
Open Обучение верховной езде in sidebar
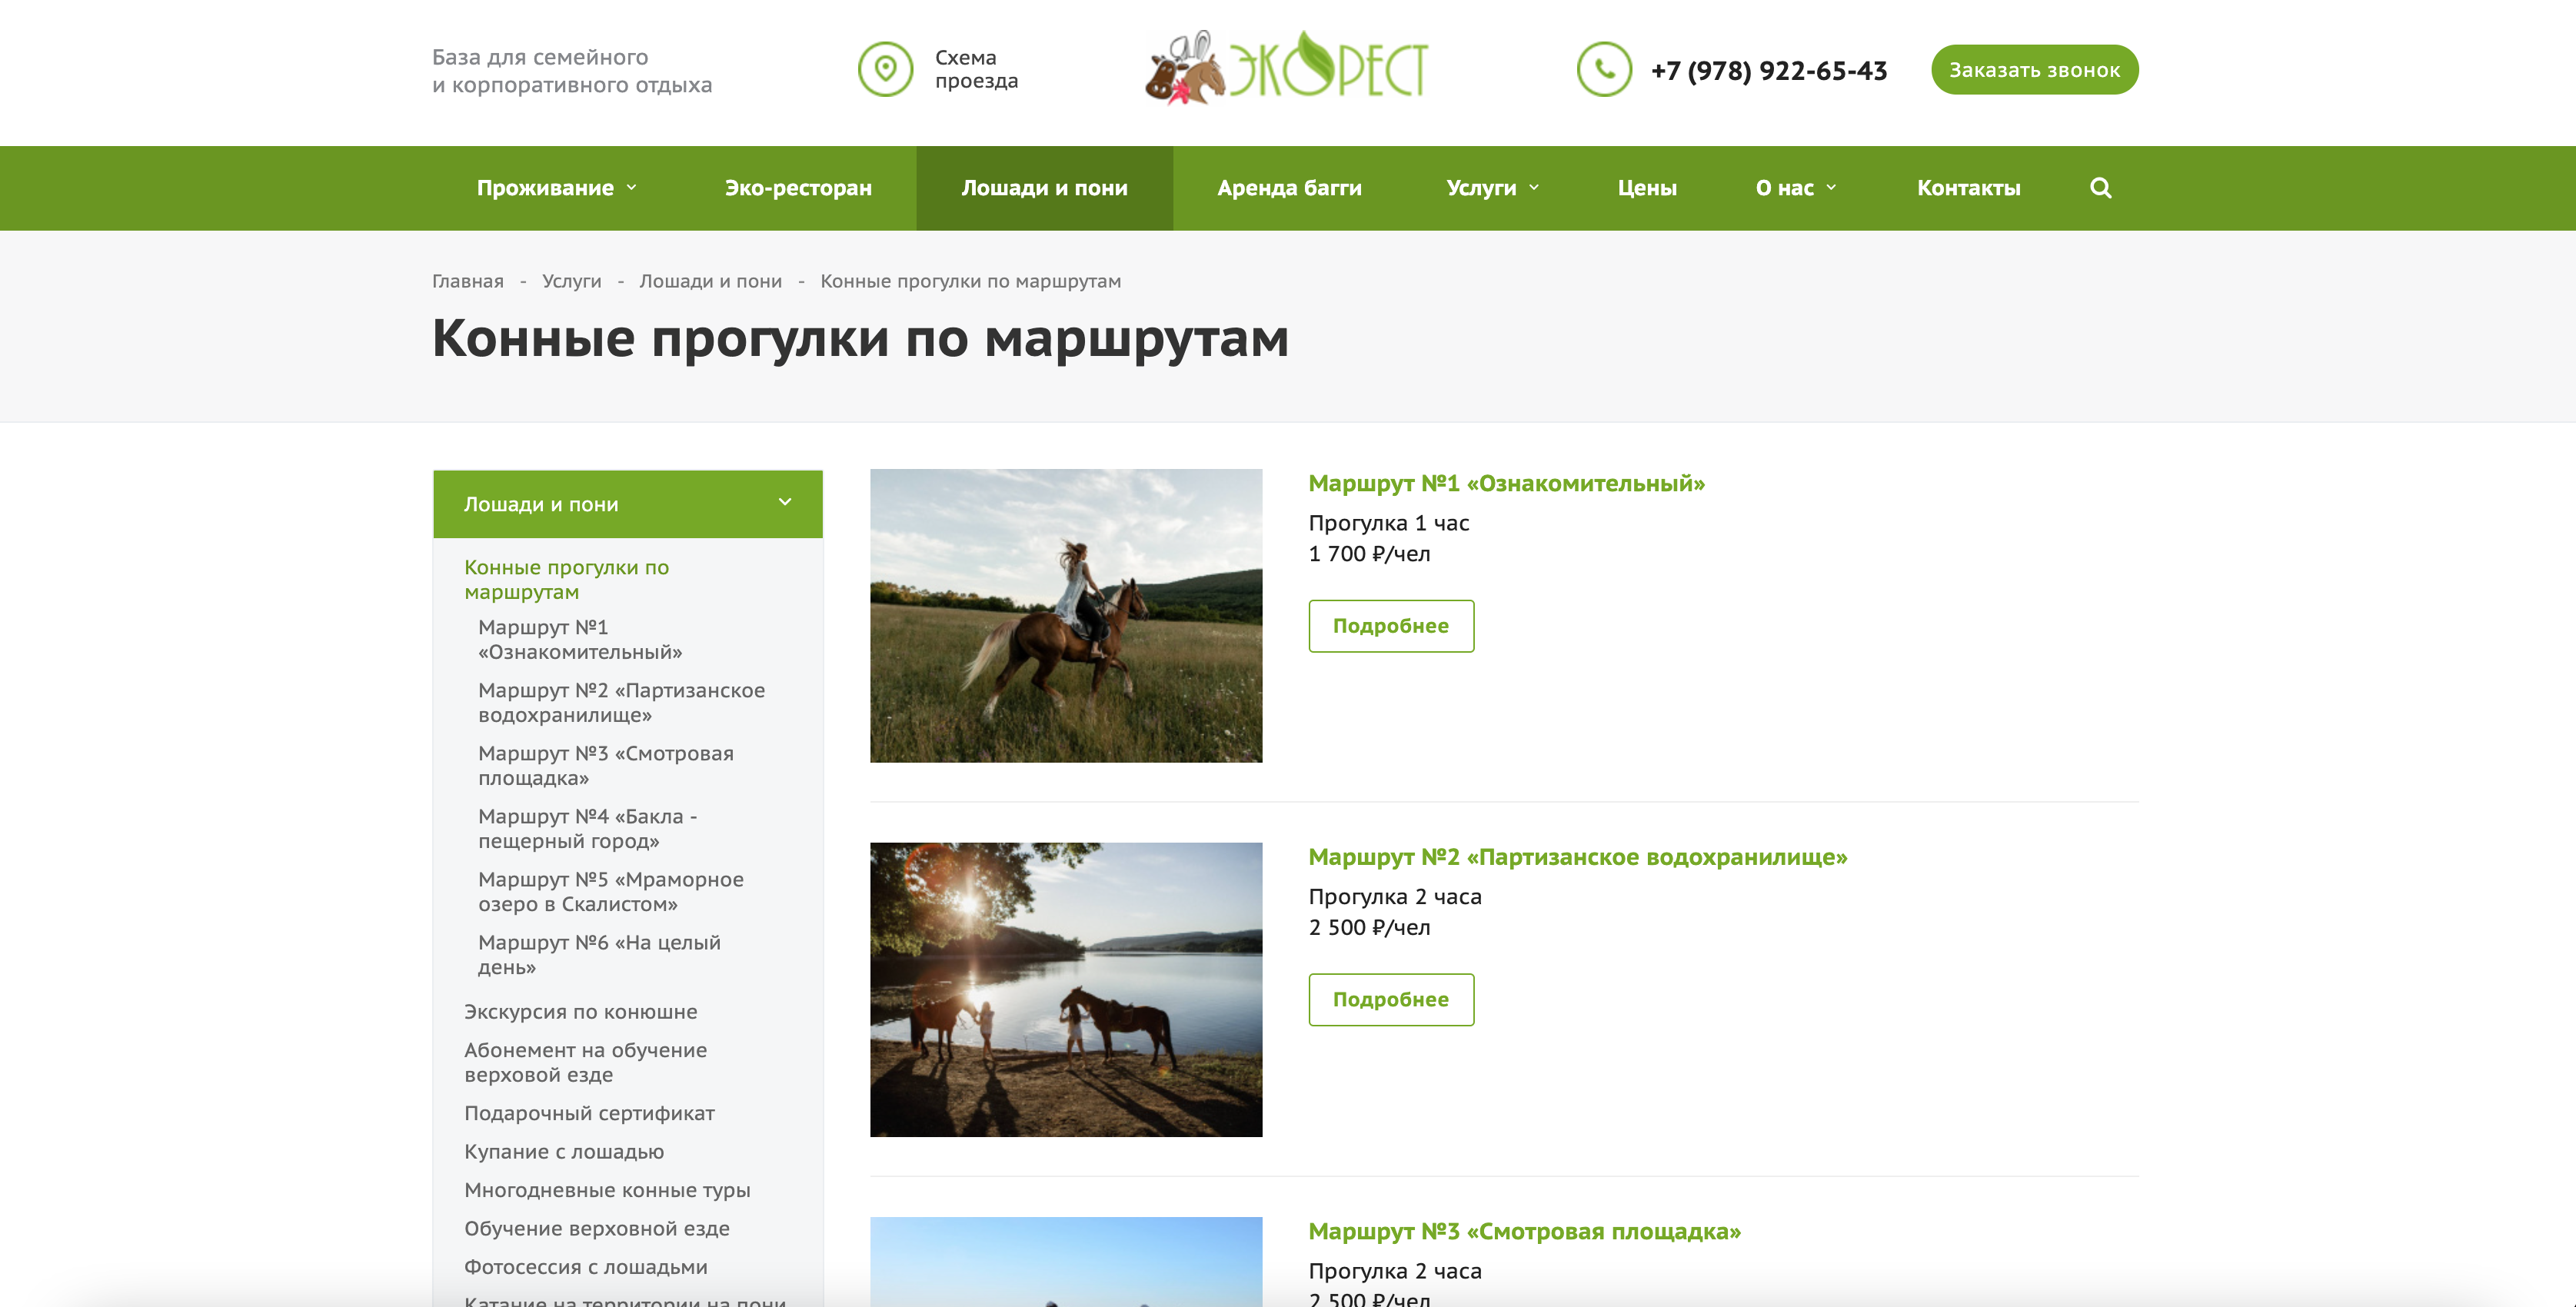pos(596,1228)
